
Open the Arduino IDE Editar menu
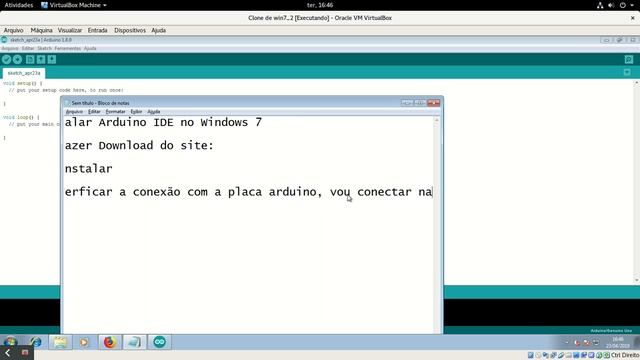click(x=28, y=48)
